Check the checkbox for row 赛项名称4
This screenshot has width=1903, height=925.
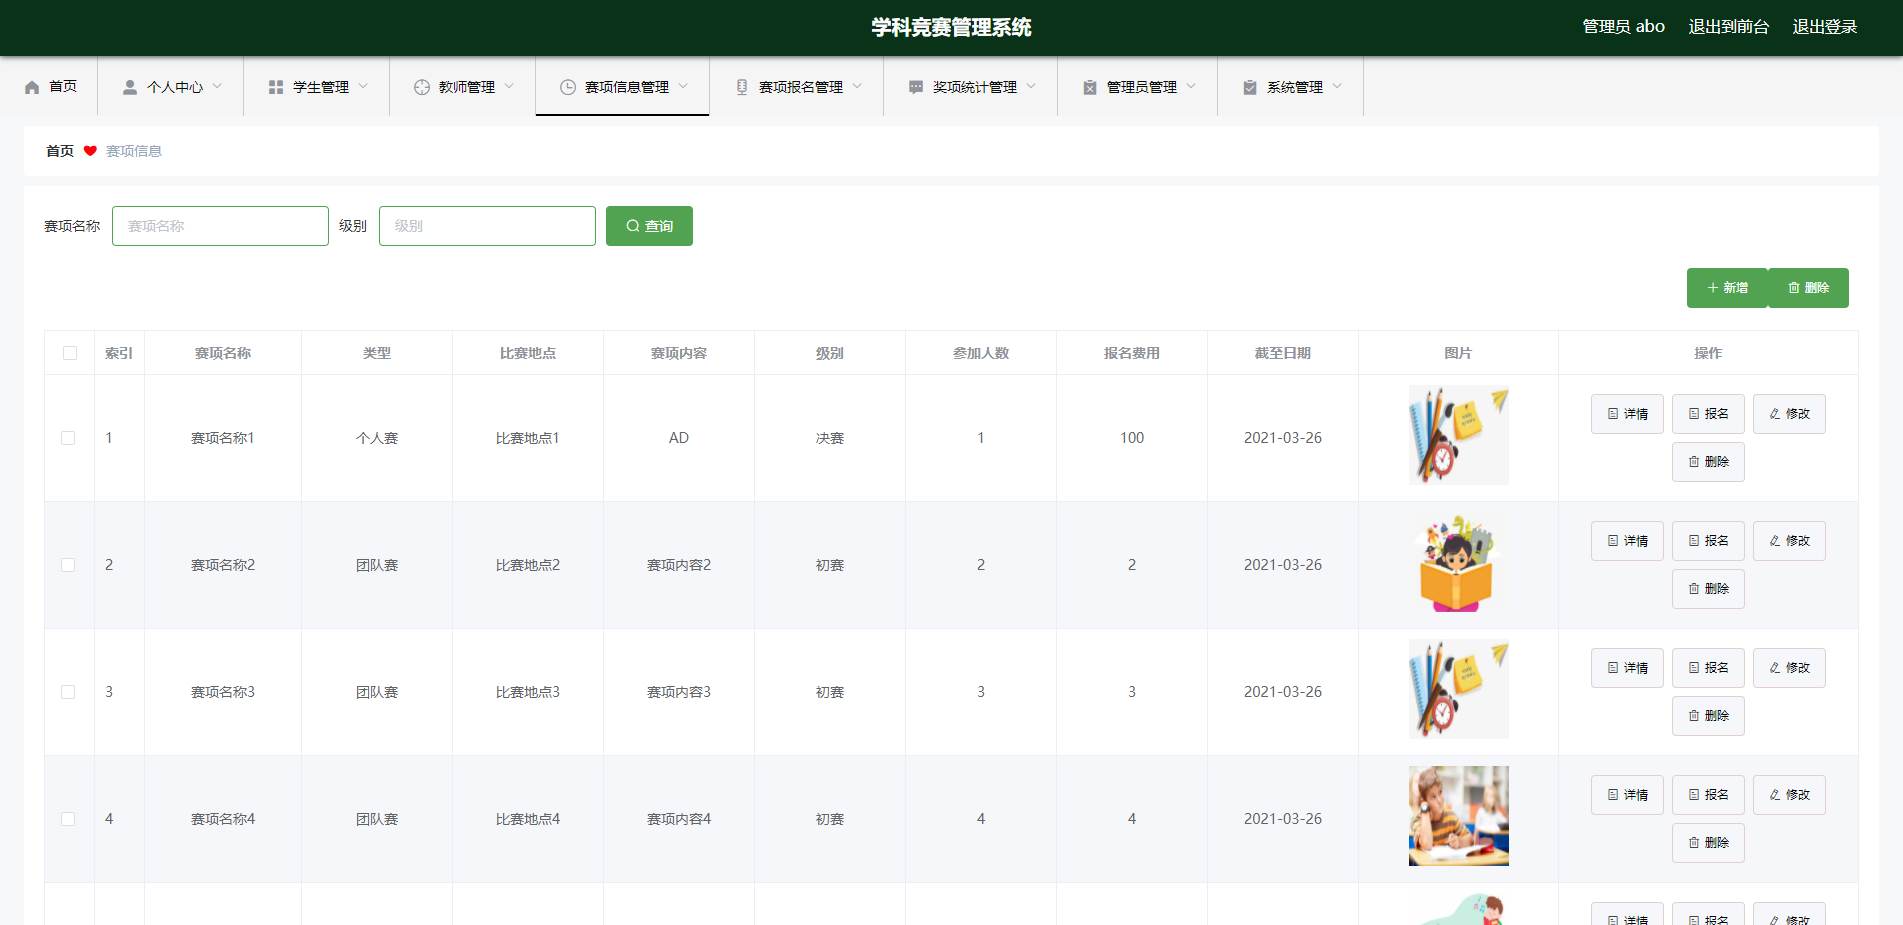68,819
